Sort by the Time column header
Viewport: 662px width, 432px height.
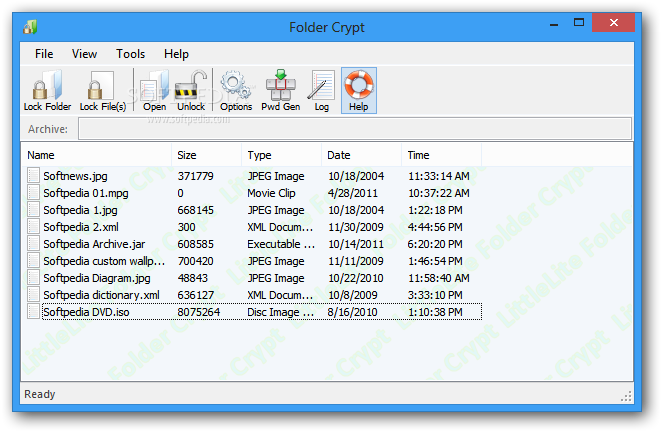[x=441, y=155]
